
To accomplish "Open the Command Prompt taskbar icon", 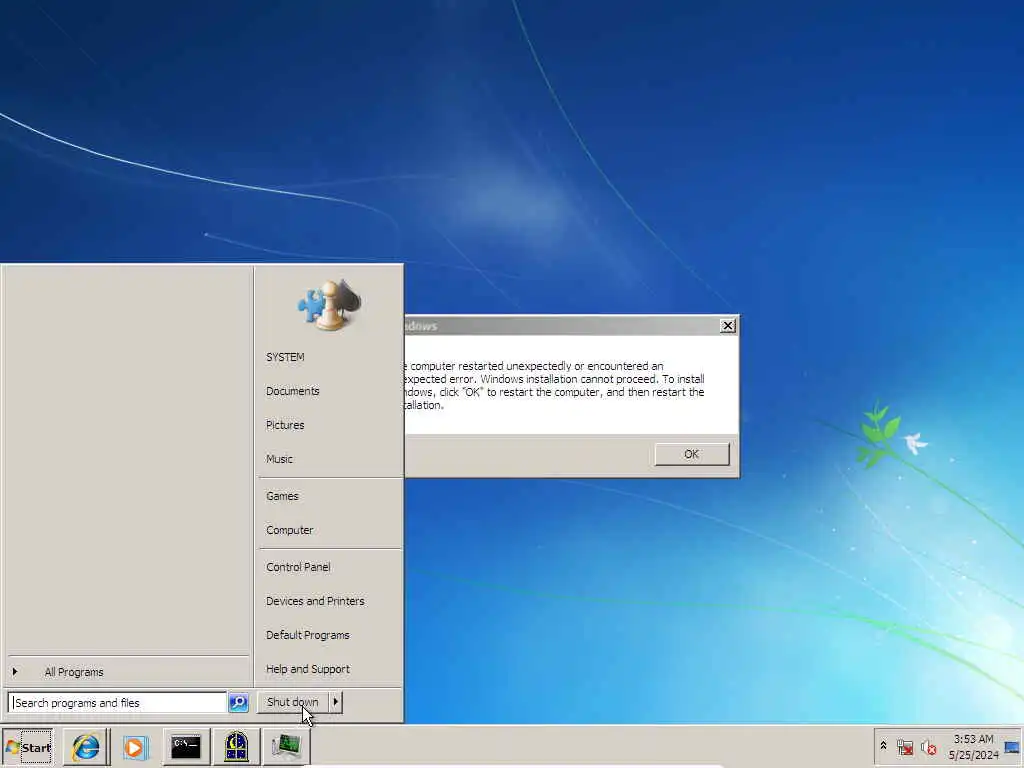I will (x=186, y=746).
